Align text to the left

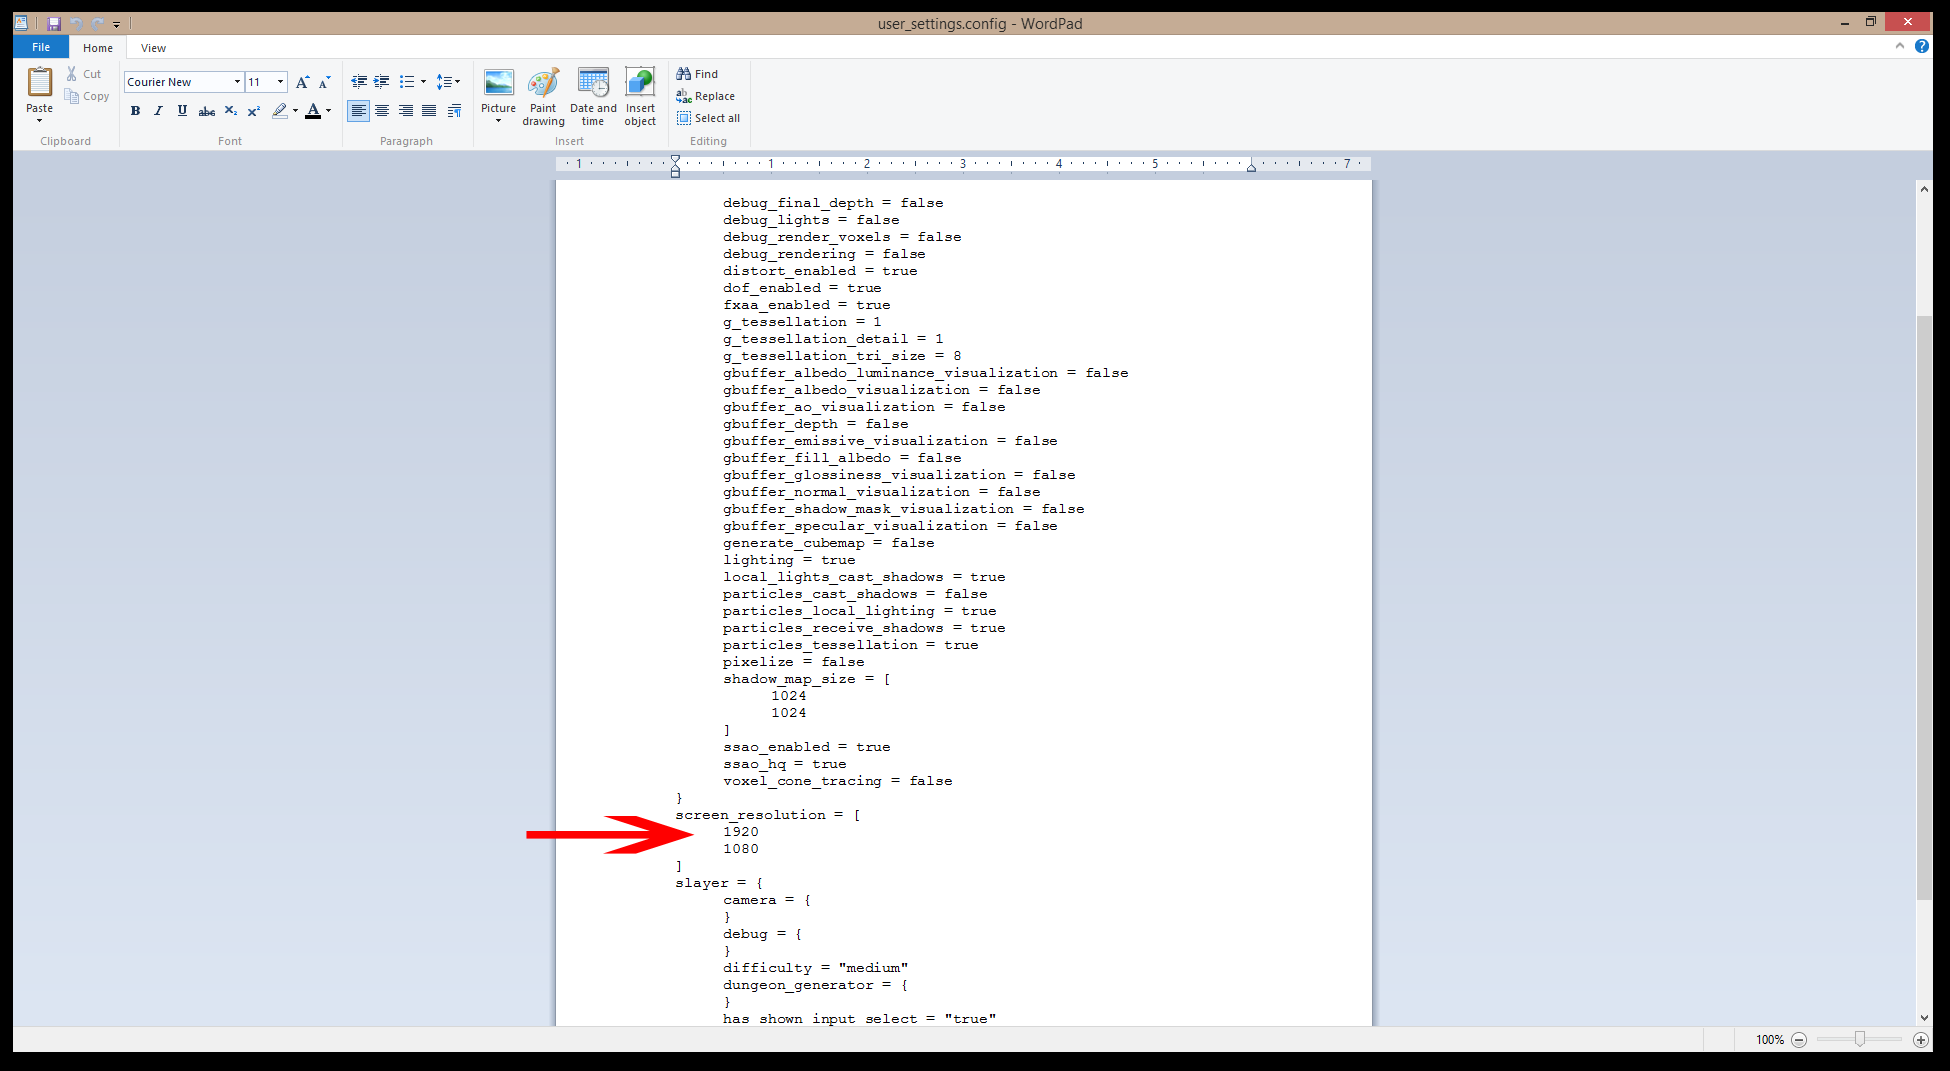coord(358,111)
